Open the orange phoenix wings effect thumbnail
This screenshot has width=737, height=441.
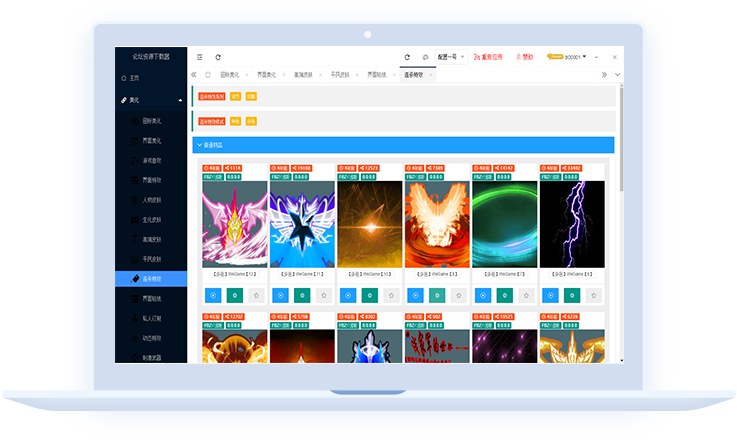click(x=437, y=223)
